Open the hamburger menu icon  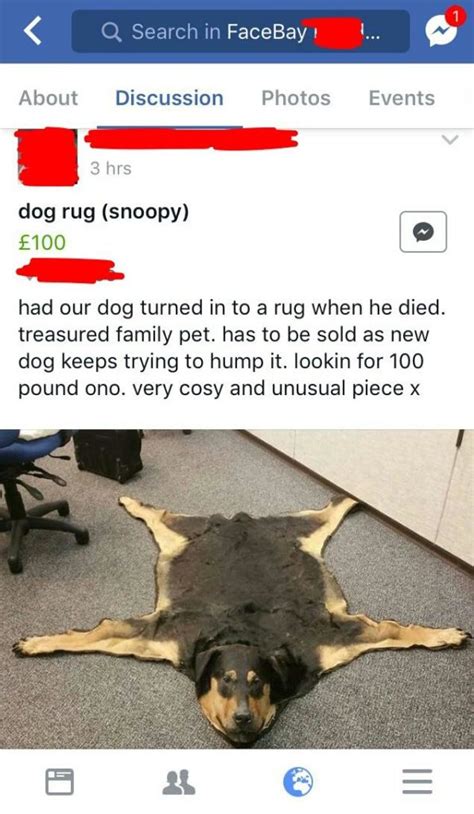(x=417, y=781)
